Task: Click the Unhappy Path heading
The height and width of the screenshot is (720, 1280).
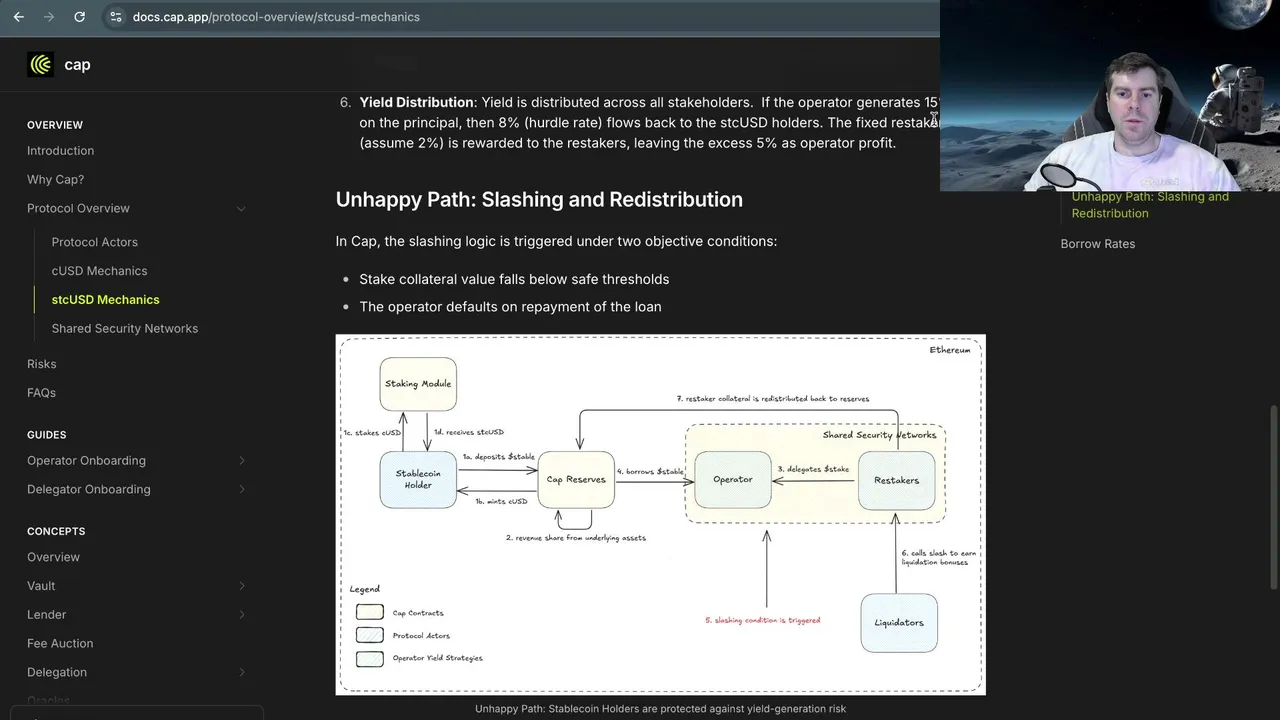Action: click(x=539, y=199)
